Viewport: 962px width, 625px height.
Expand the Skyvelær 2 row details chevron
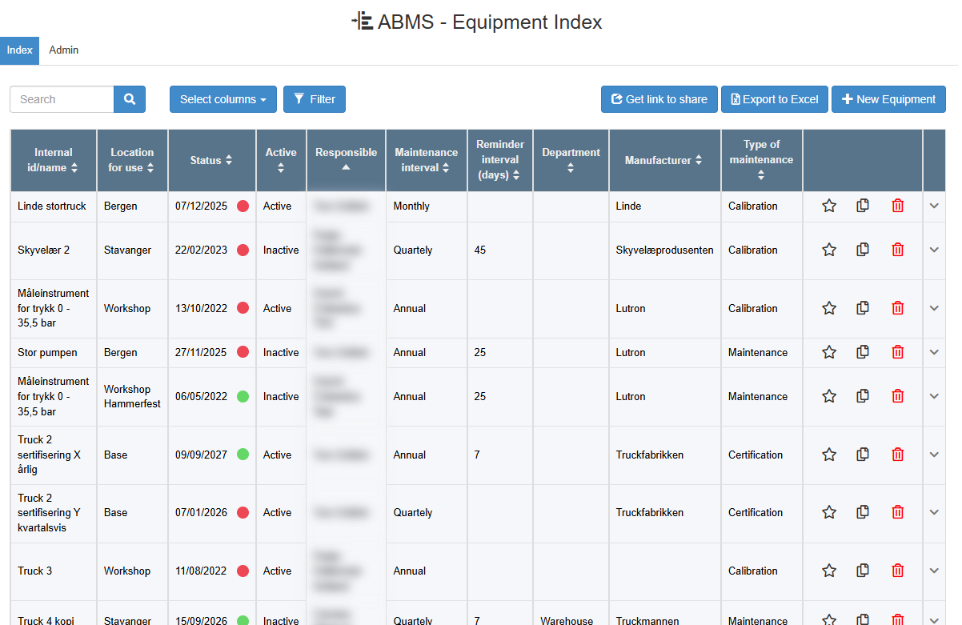[x=934, y=250]
